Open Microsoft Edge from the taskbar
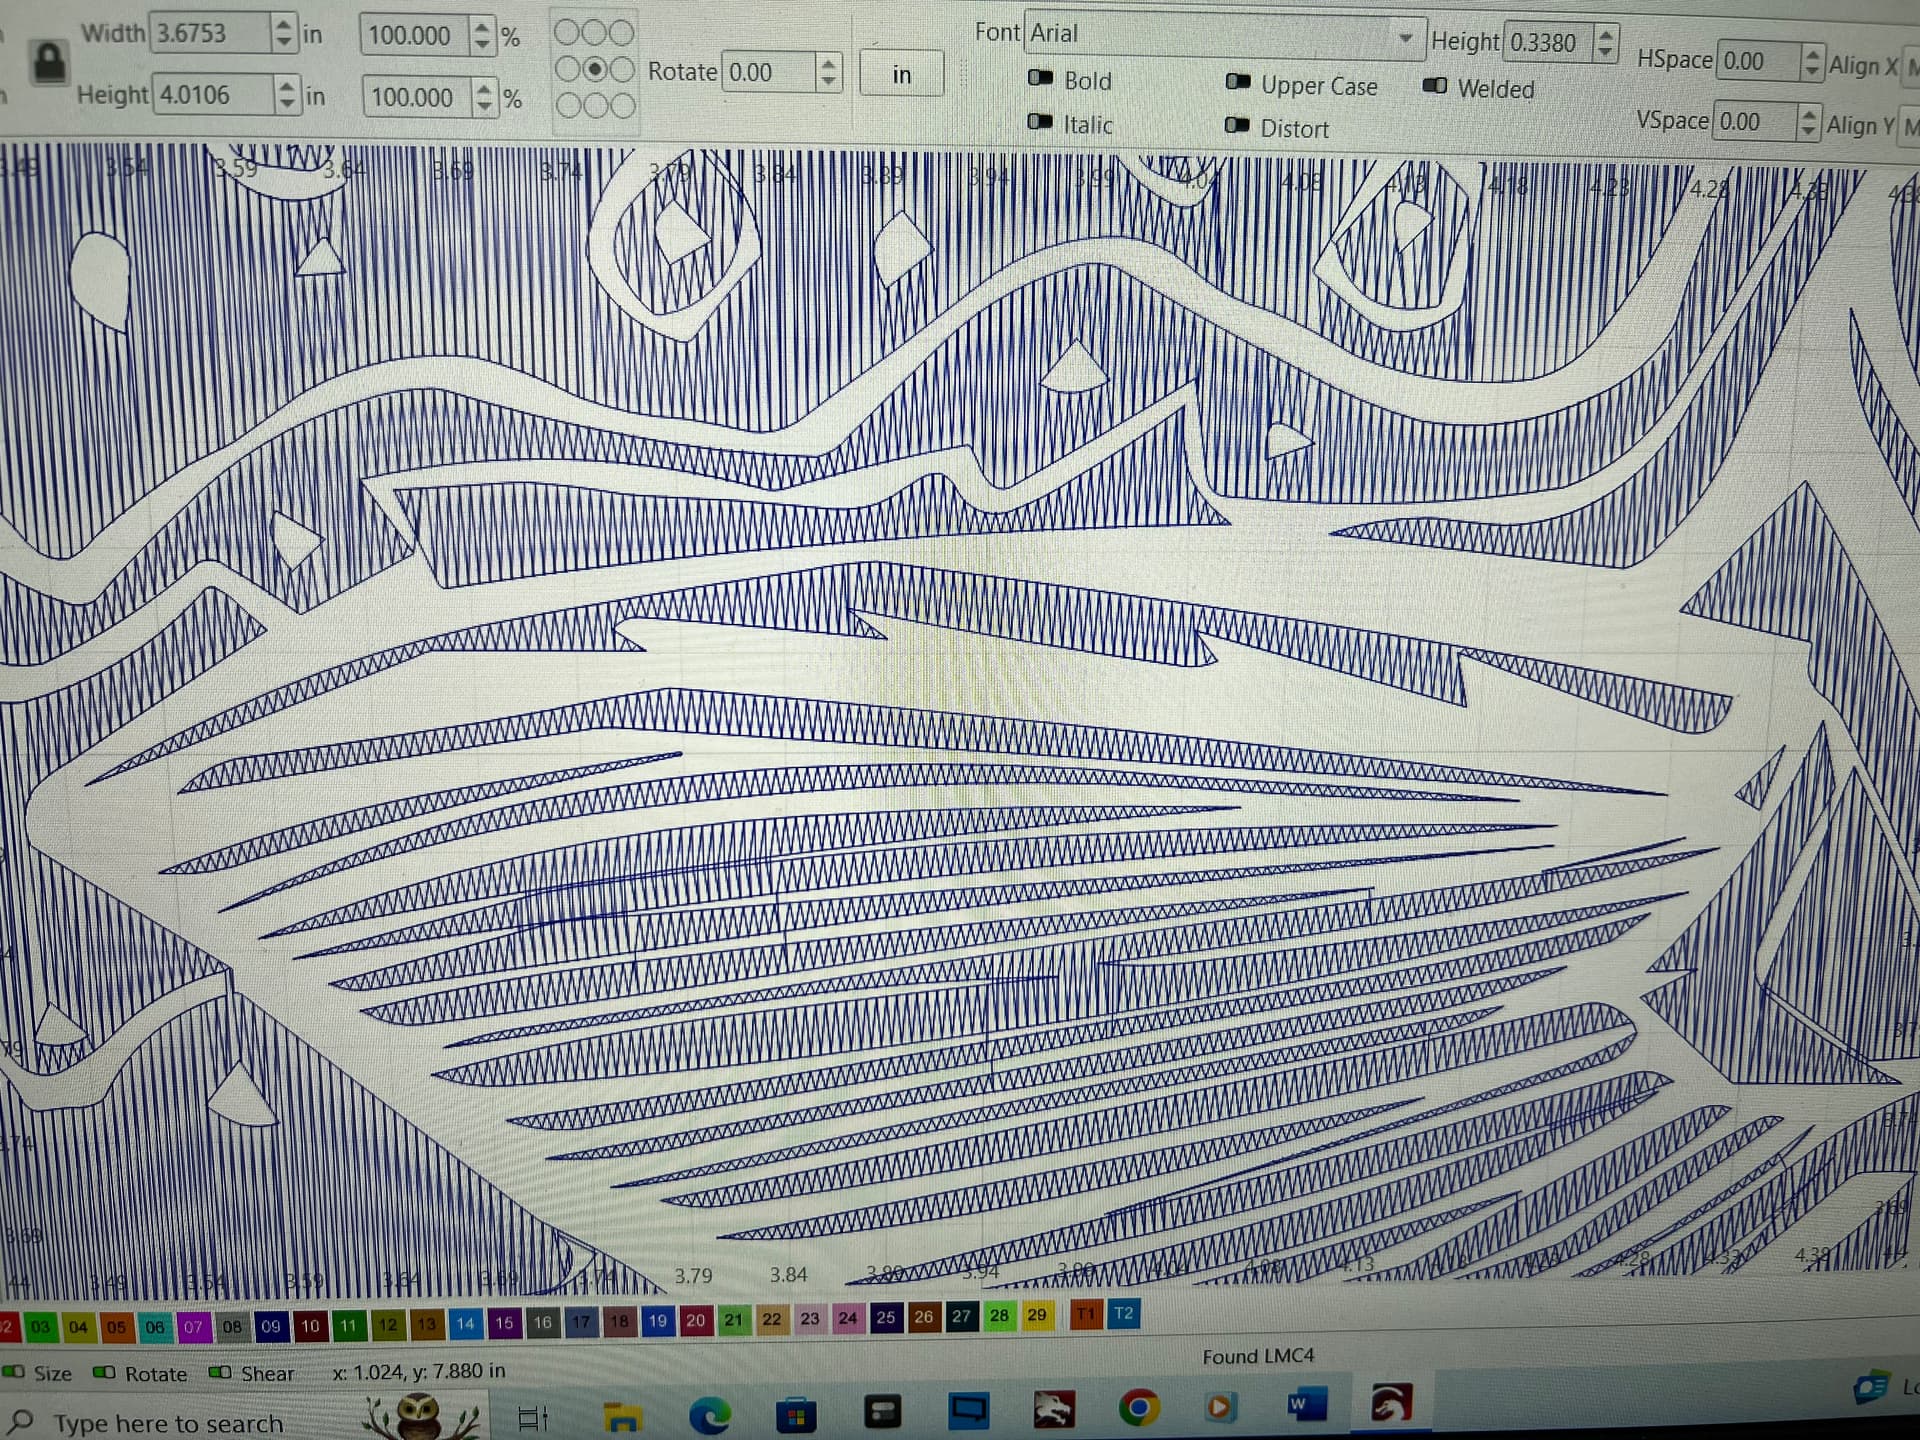Screen dimensions: 1920x1440 pos(710,1414)
